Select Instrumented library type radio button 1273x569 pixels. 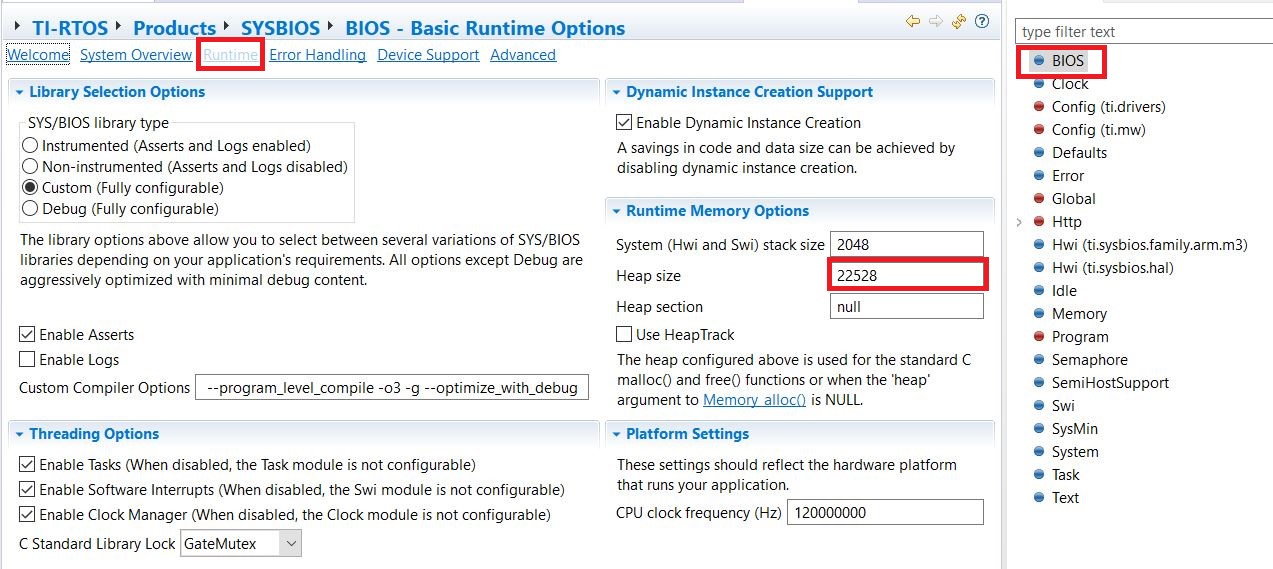click(30, 146)
